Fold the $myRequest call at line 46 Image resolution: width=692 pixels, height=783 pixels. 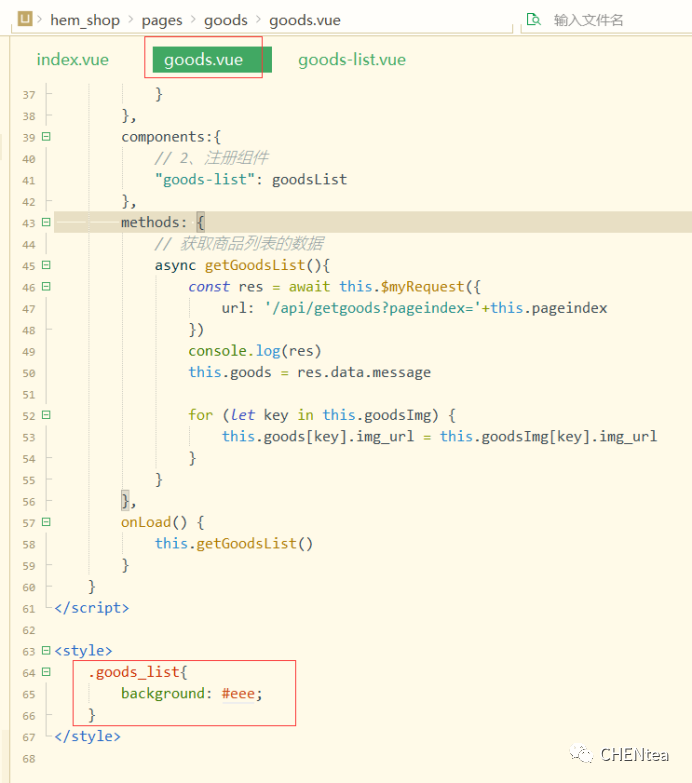click(x=46, y=287)
